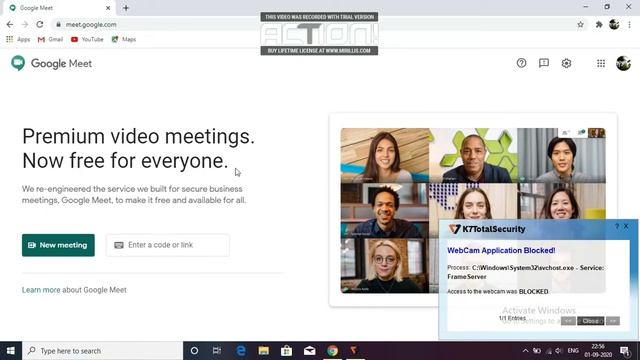This screenshot has height=360, width=640.
Task: Open Chrome three-dot menu
Action: coord(629,24)
